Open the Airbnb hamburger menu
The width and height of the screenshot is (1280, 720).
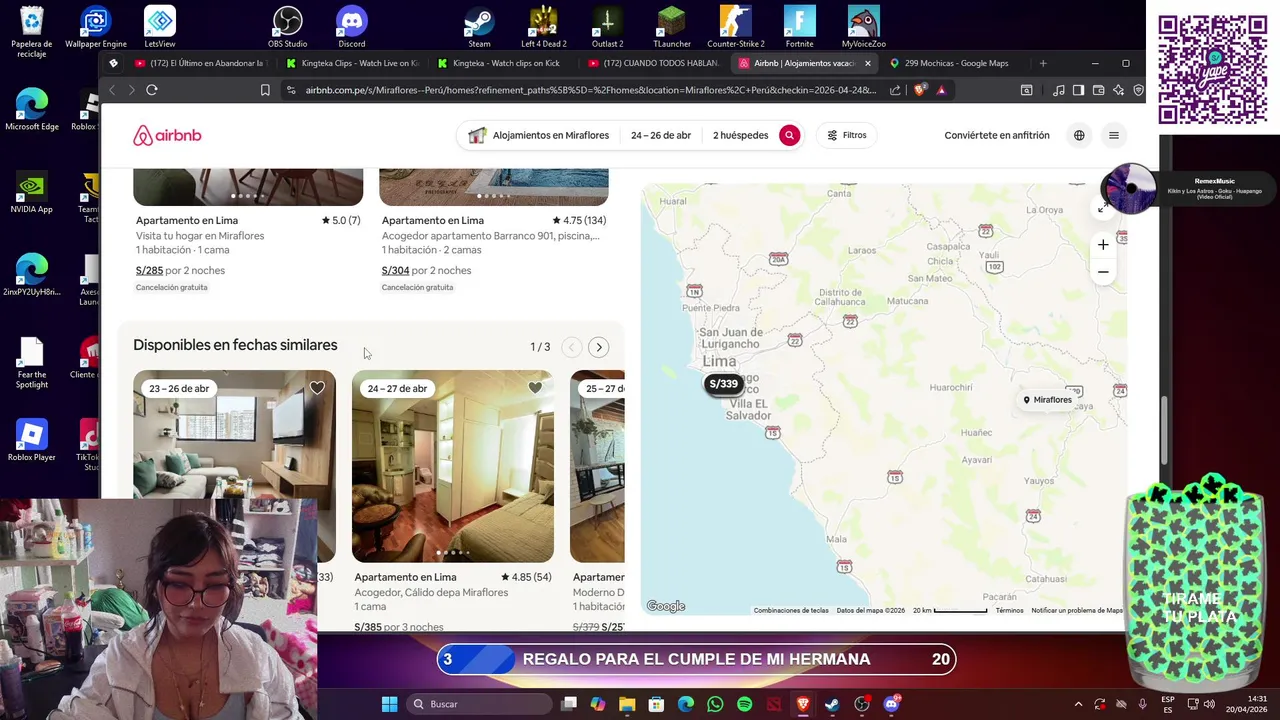(1114, 135)
